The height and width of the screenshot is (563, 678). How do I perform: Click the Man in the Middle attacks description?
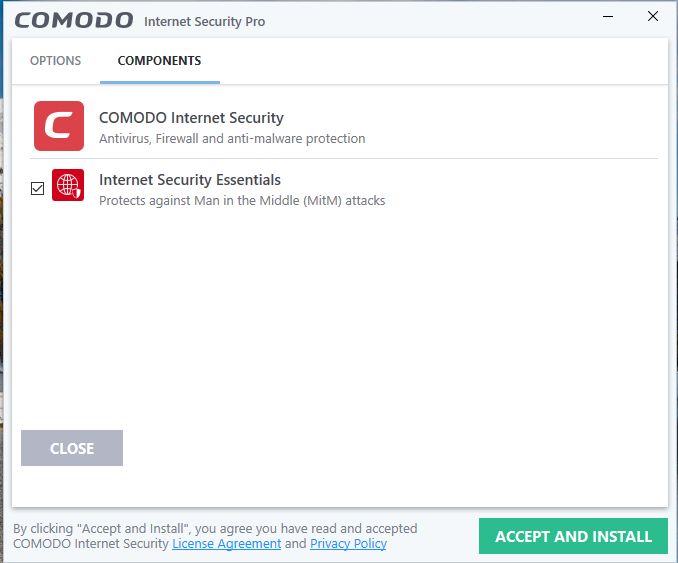(x=242, y=200)
